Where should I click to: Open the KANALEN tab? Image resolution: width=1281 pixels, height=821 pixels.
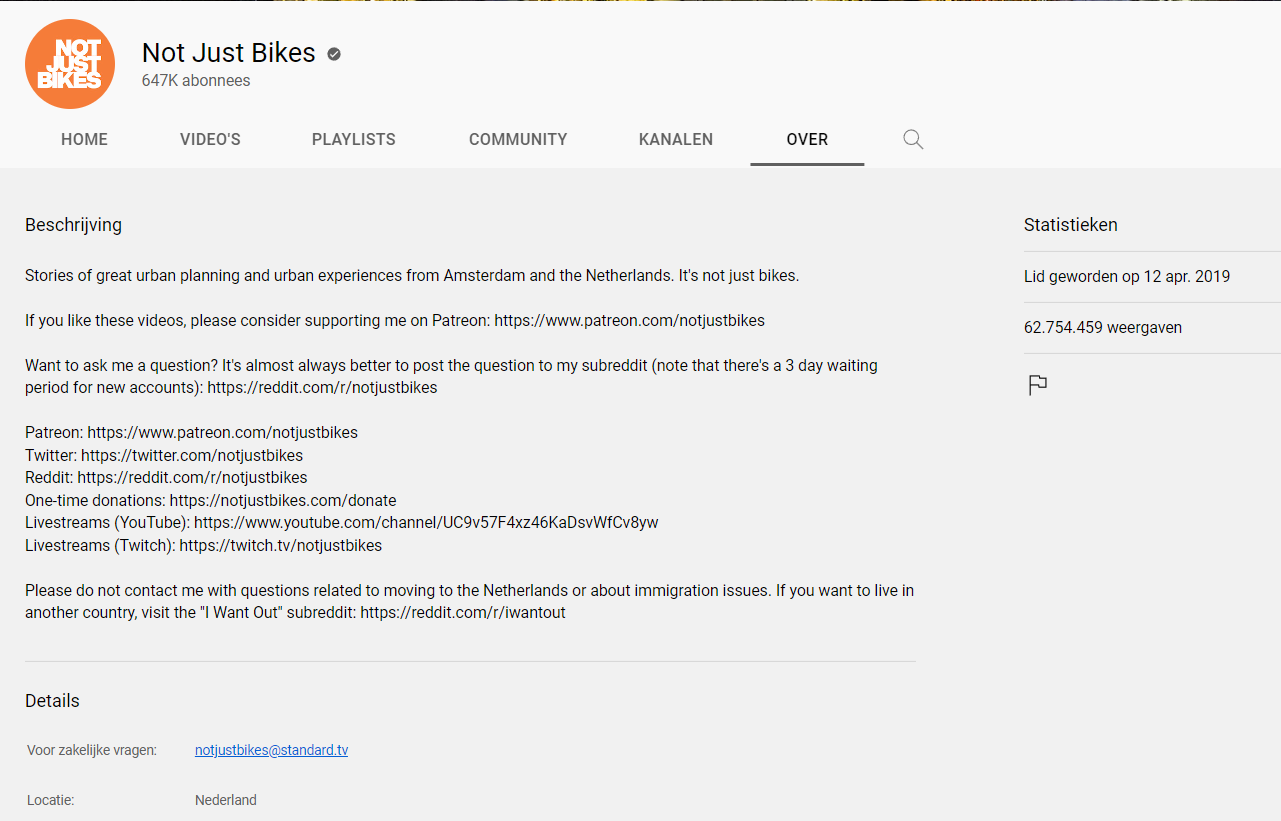676,140
